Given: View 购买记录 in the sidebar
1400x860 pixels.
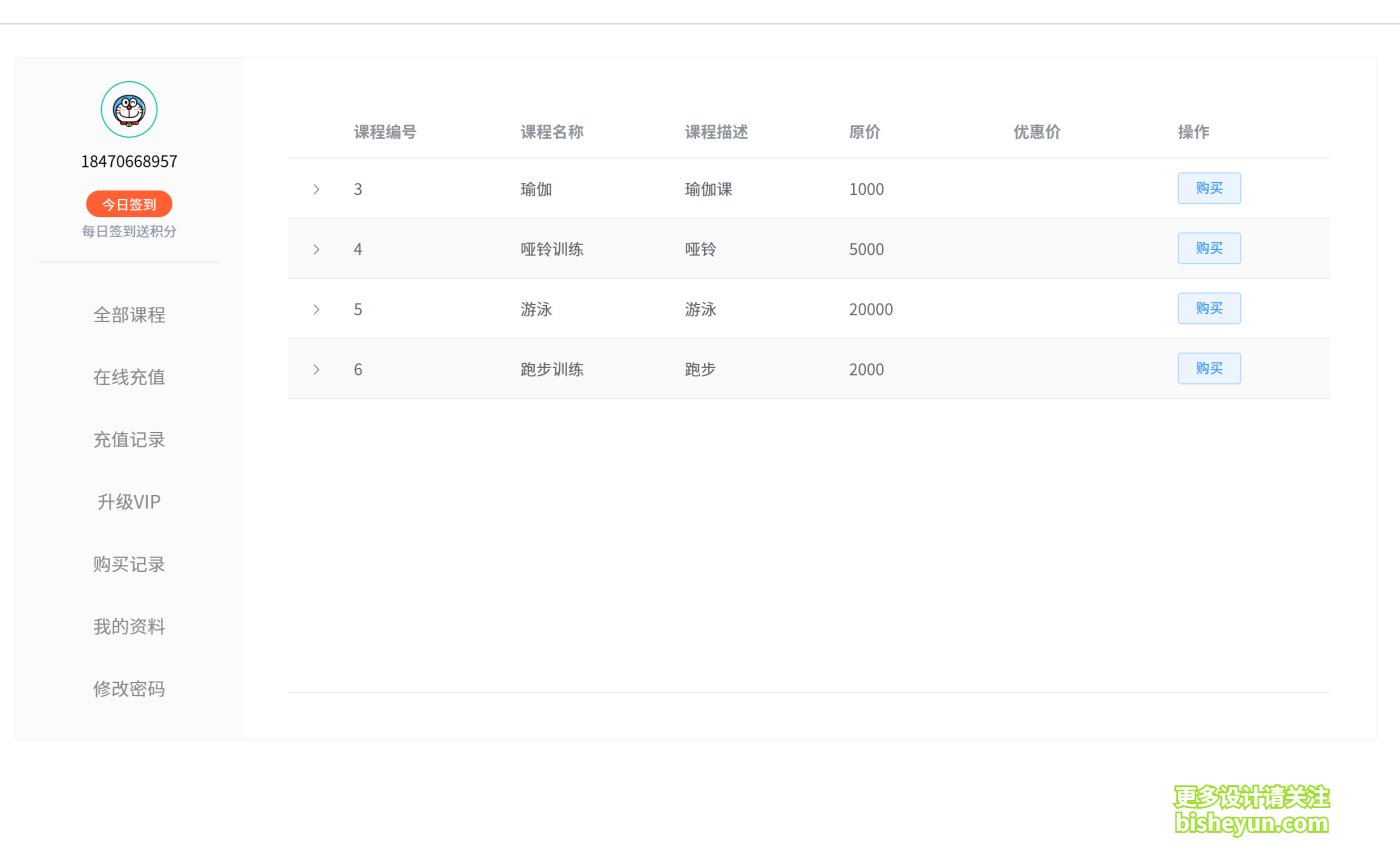Looking at the screenshot, I should (x=128, y=564).
